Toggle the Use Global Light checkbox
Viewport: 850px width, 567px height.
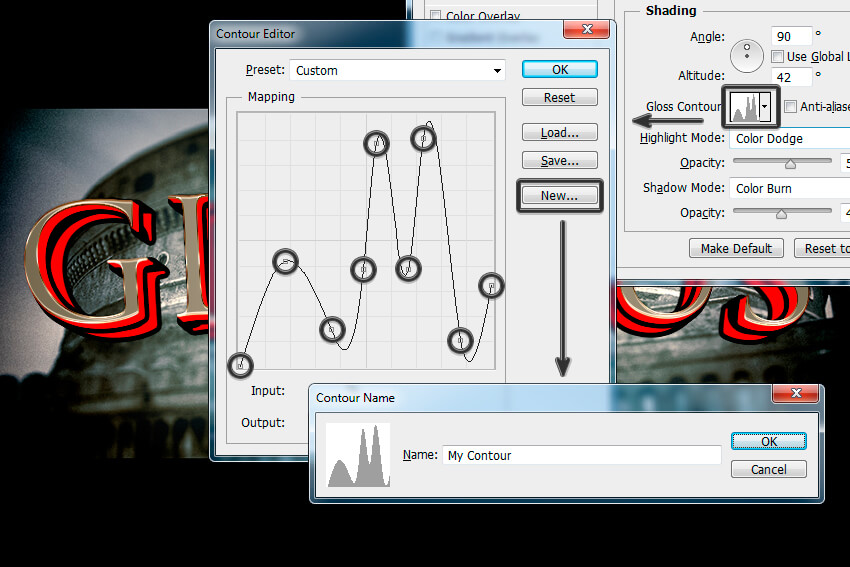click(x=777, y=56)
